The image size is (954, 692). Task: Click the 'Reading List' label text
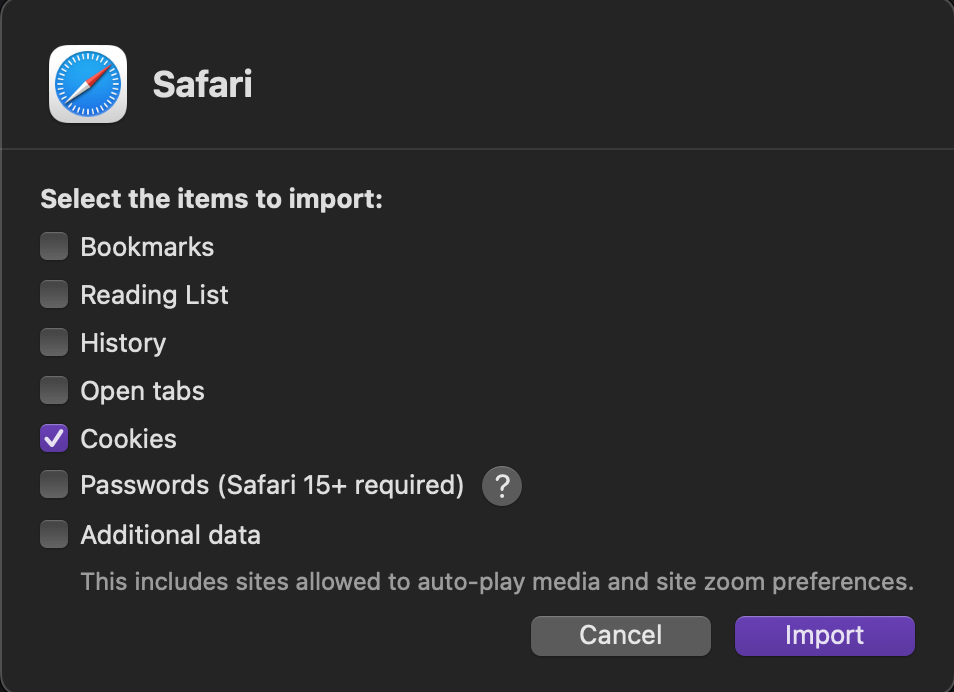154,295
